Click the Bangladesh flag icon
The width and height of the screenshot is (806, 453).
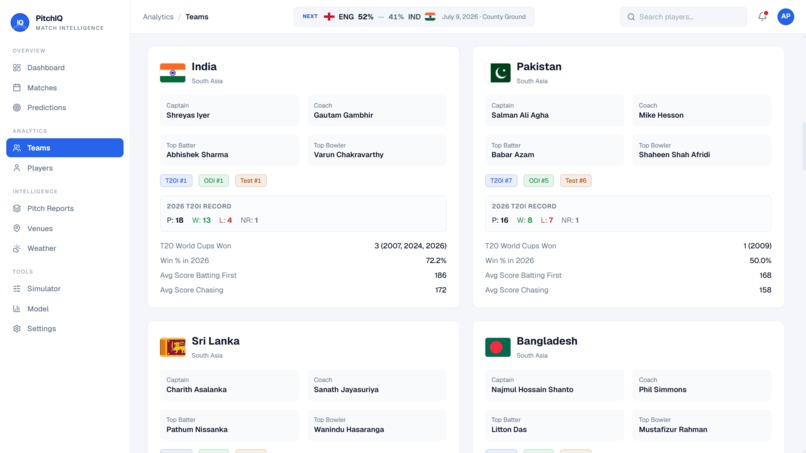[x=498, y=347]
